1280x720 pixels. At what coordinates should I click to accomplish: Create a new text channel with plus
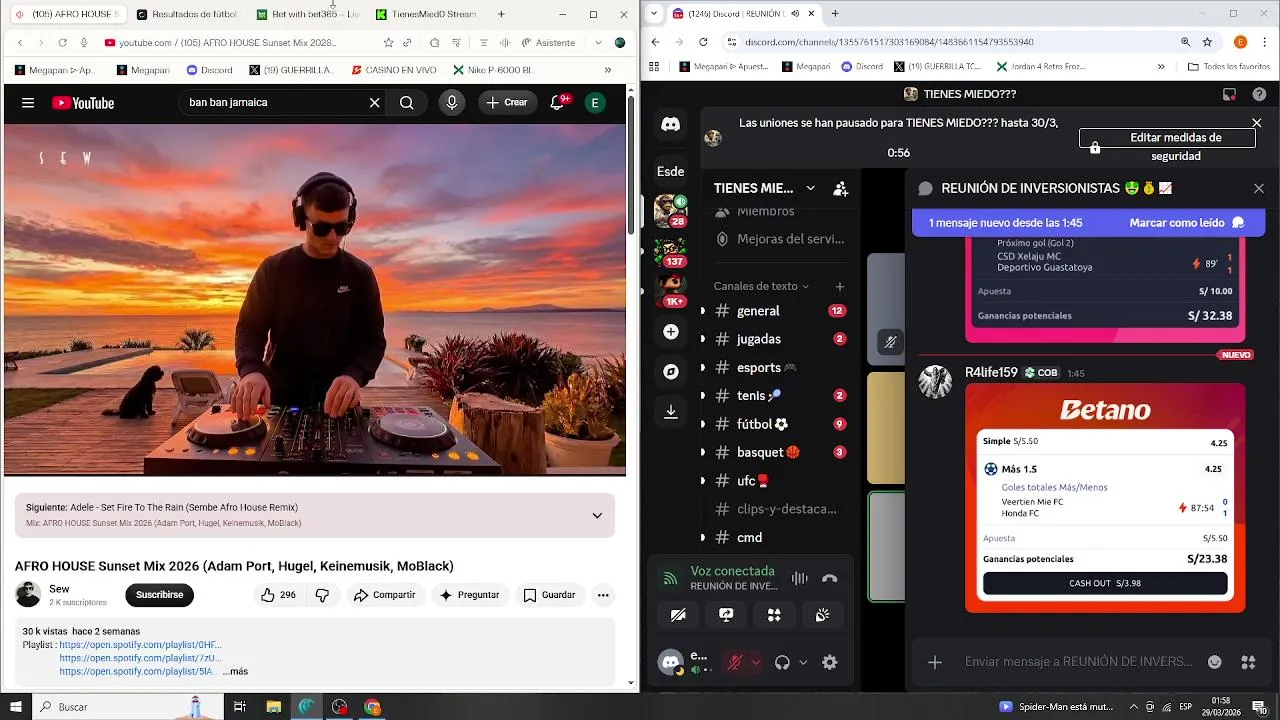click(840, 286)
